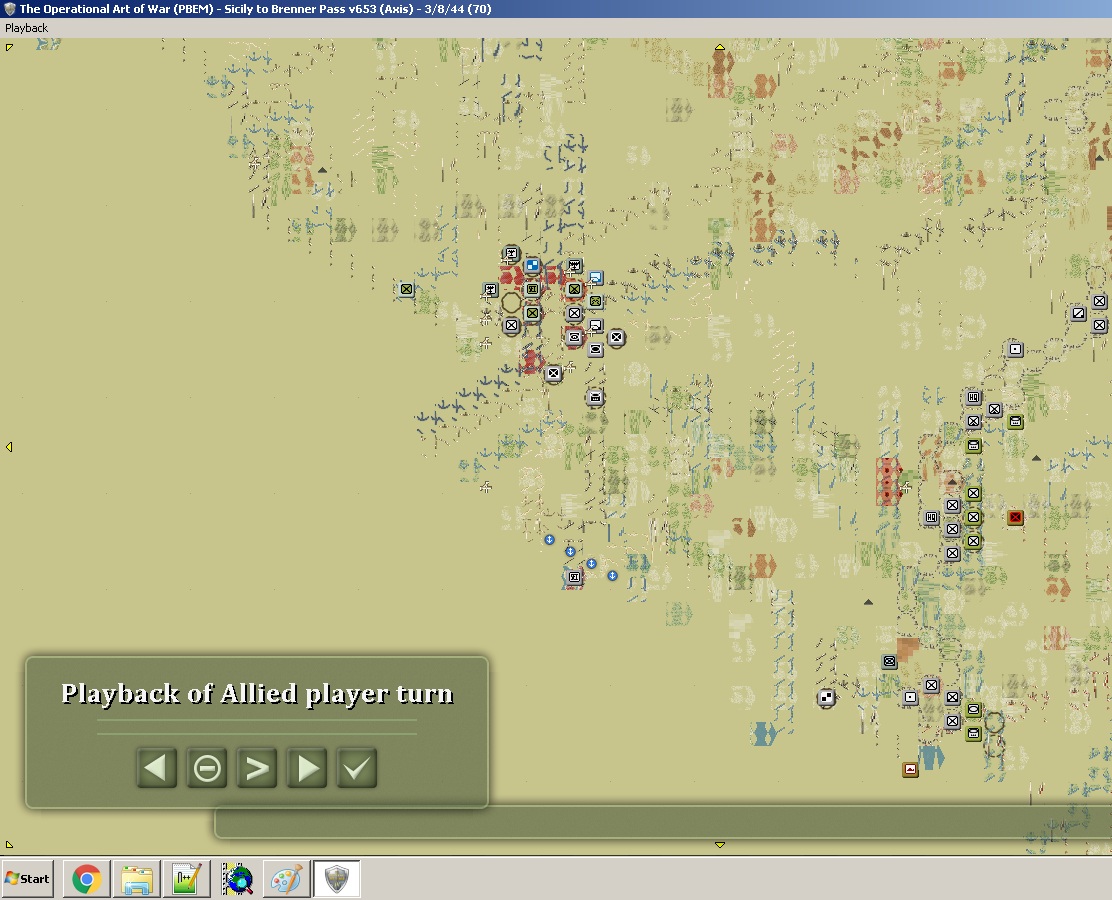Open the Paint palette taskbar app
This screenshot has width=1112, height=900.
[x=287, y=879]
